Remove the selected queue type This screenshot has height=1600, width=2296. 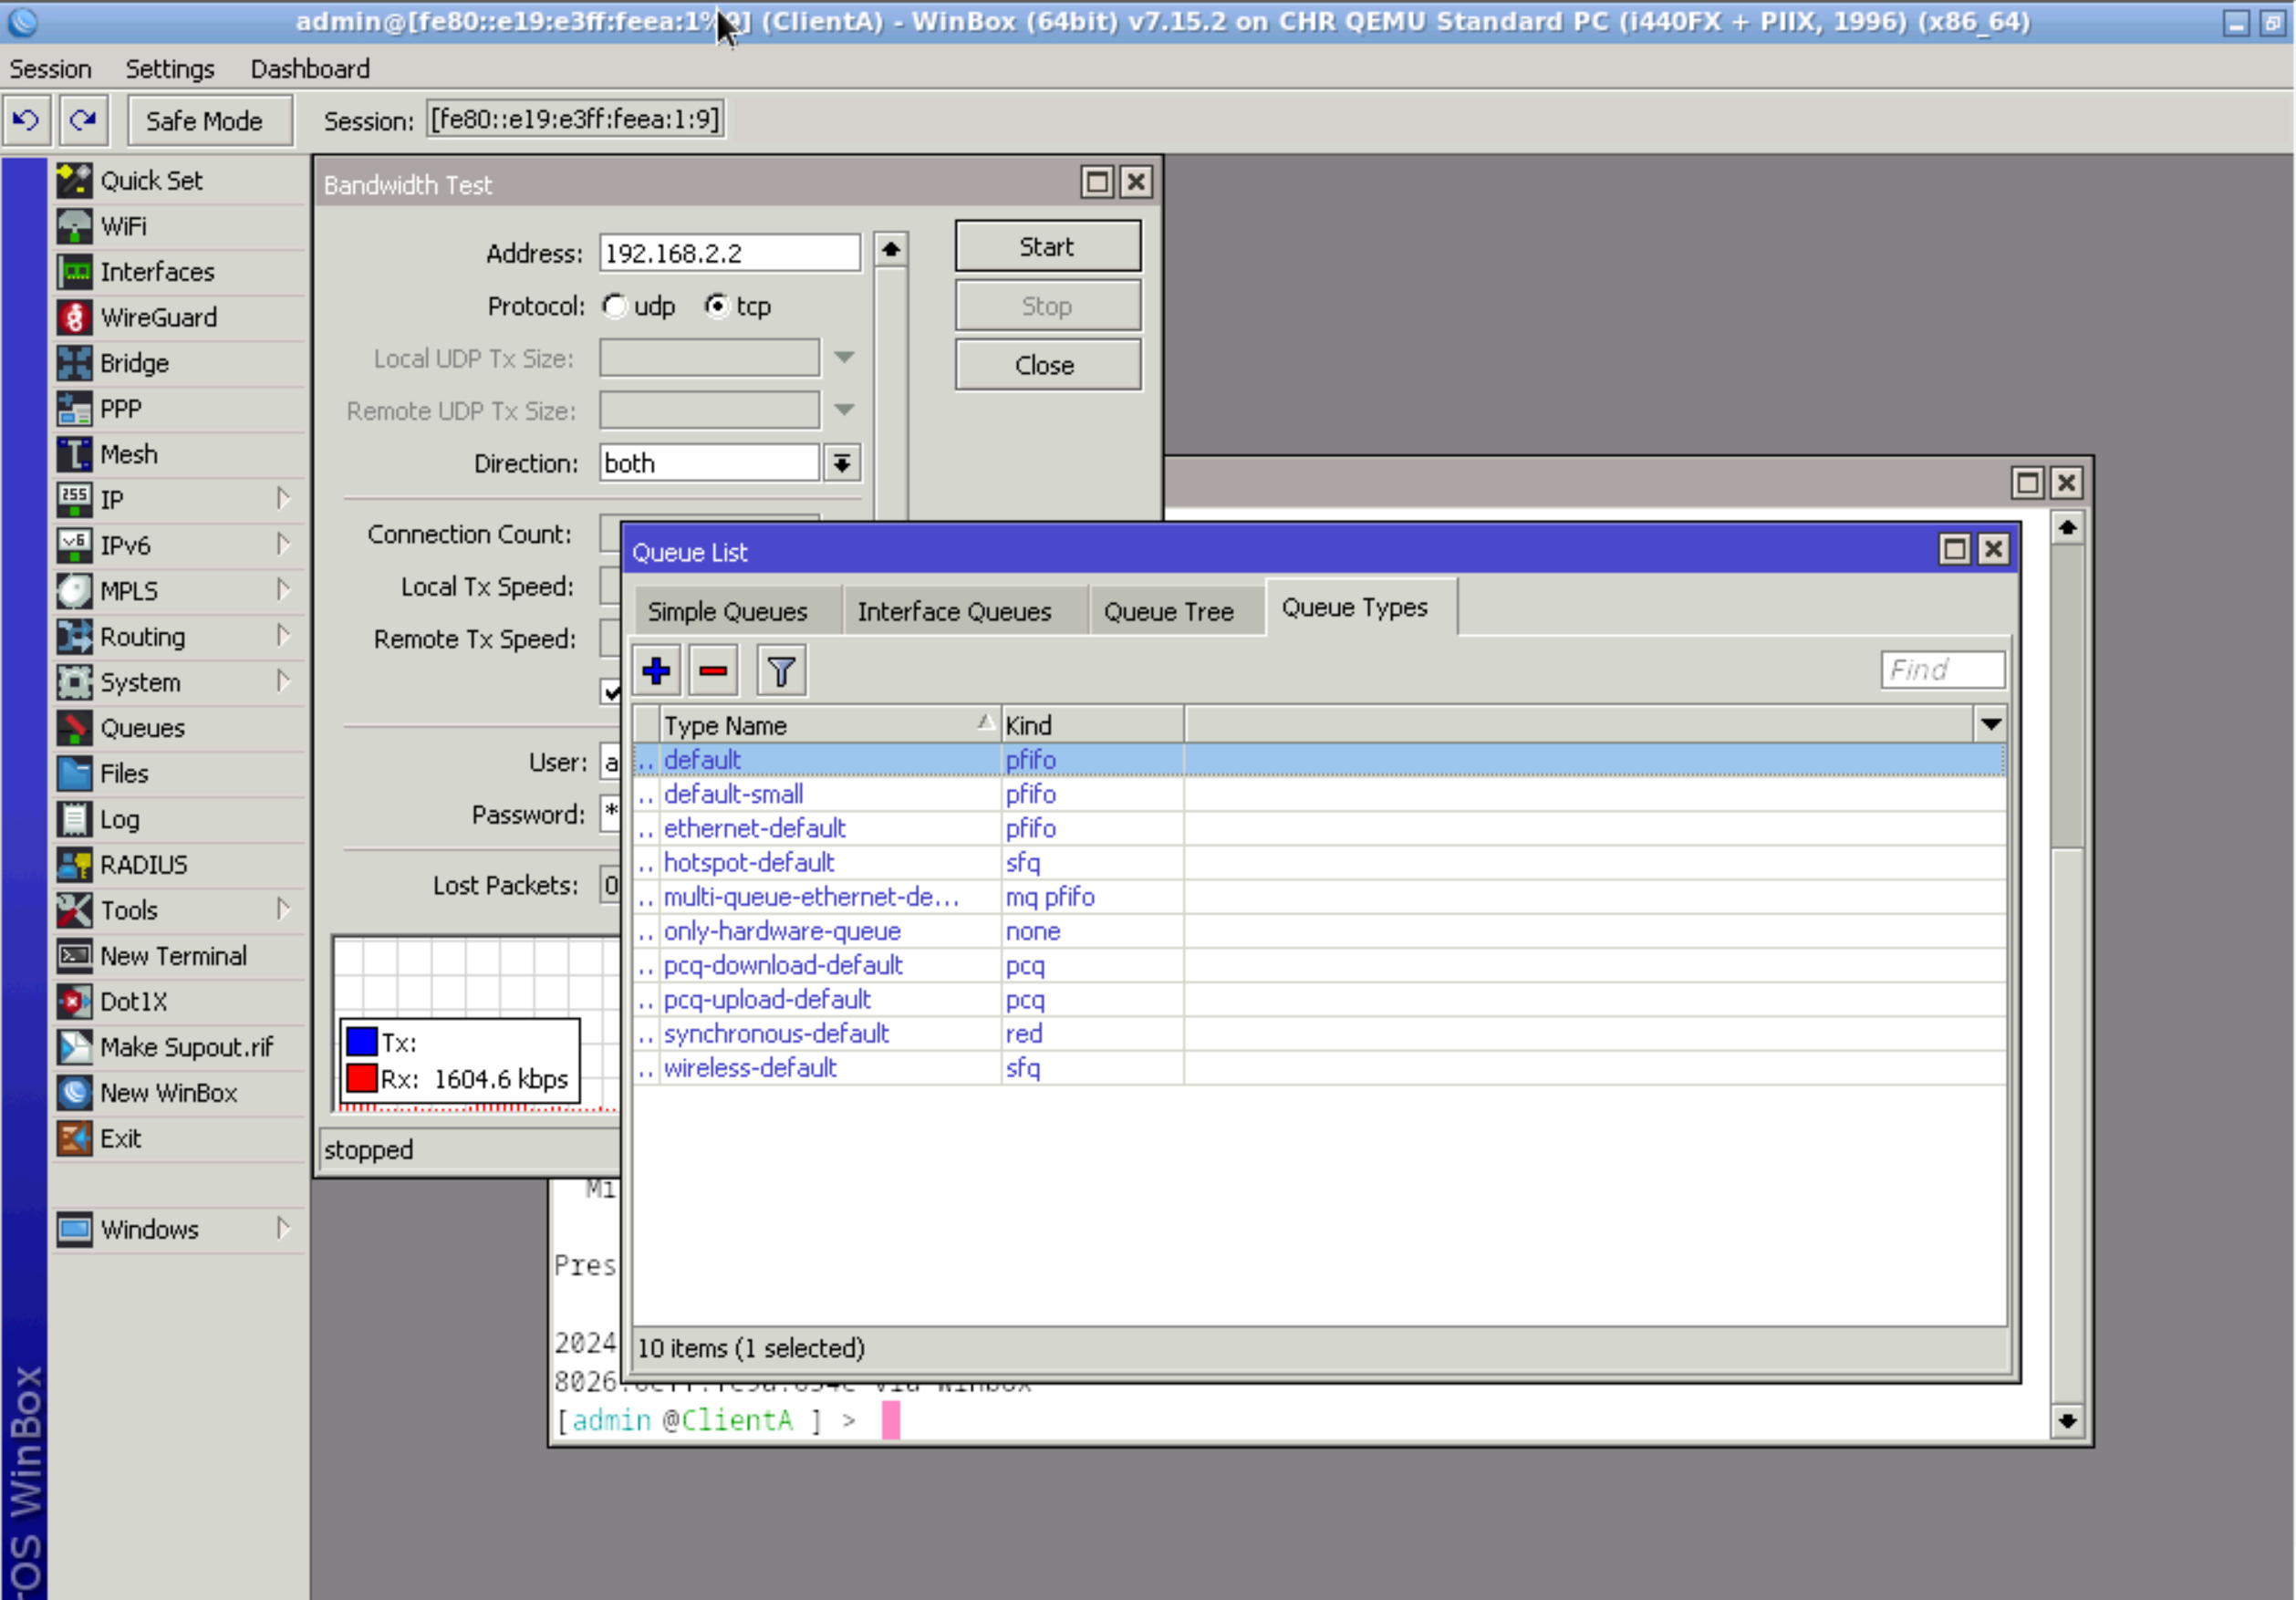pos(713,670)
